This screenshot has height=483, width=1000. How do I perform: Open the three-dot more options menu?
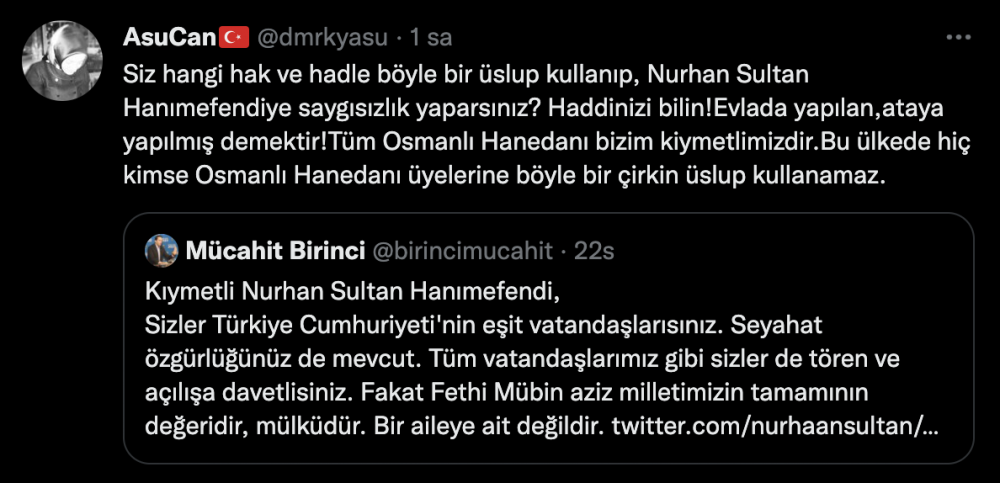coord(957,37)
